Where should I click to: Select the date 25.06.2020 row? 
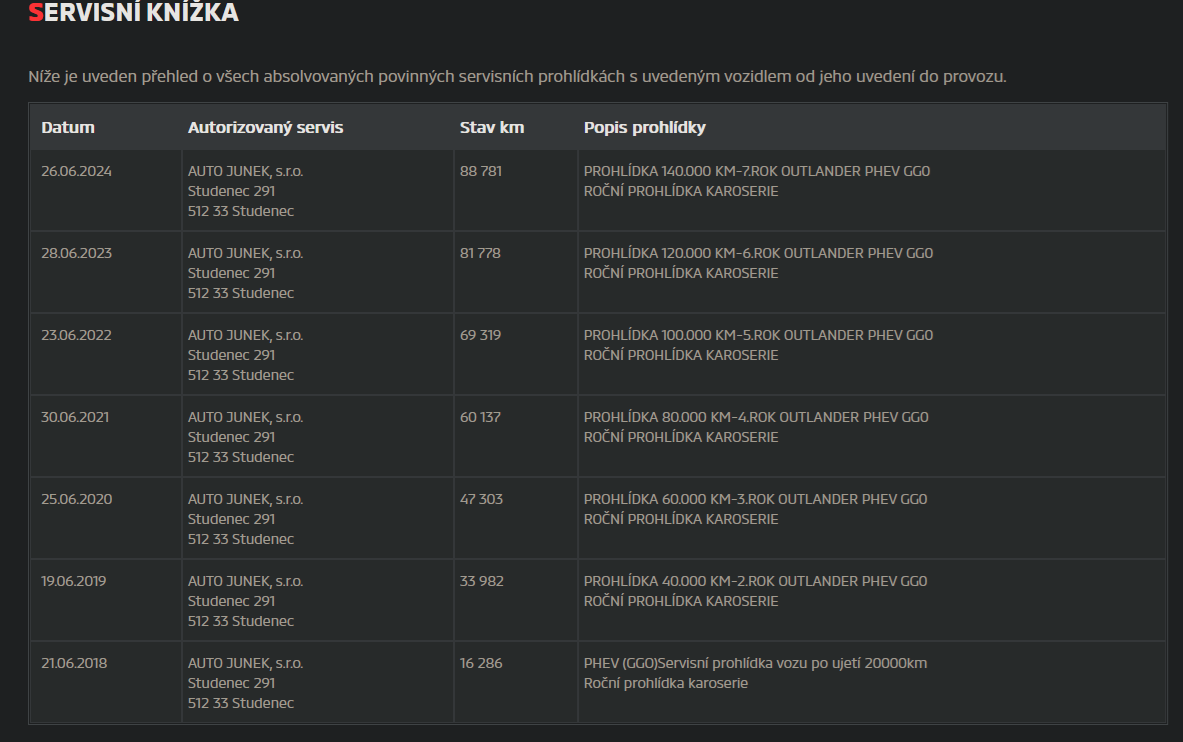pyautogui.click(x=76, y=499)
